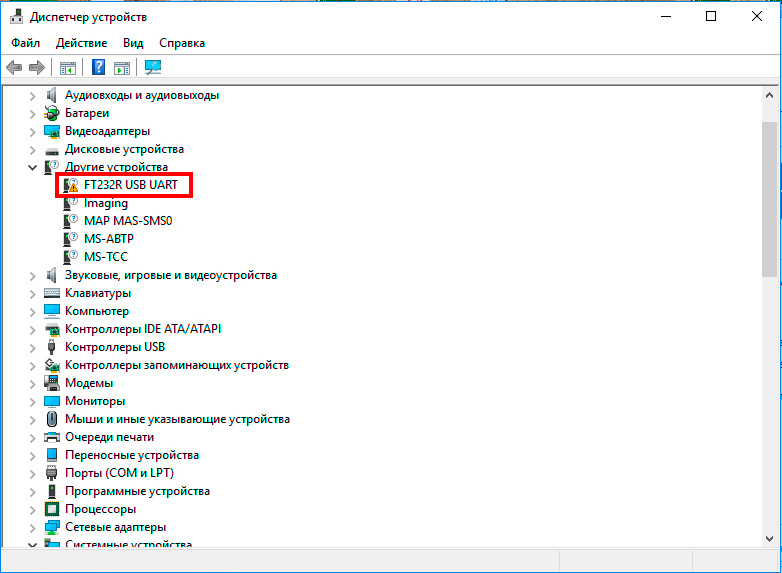Image resolution: width=782 pixels, height=573 pixels.
Task: Click the port connector icon beside Порты (COM и LPT)
Action: [51, 473]
